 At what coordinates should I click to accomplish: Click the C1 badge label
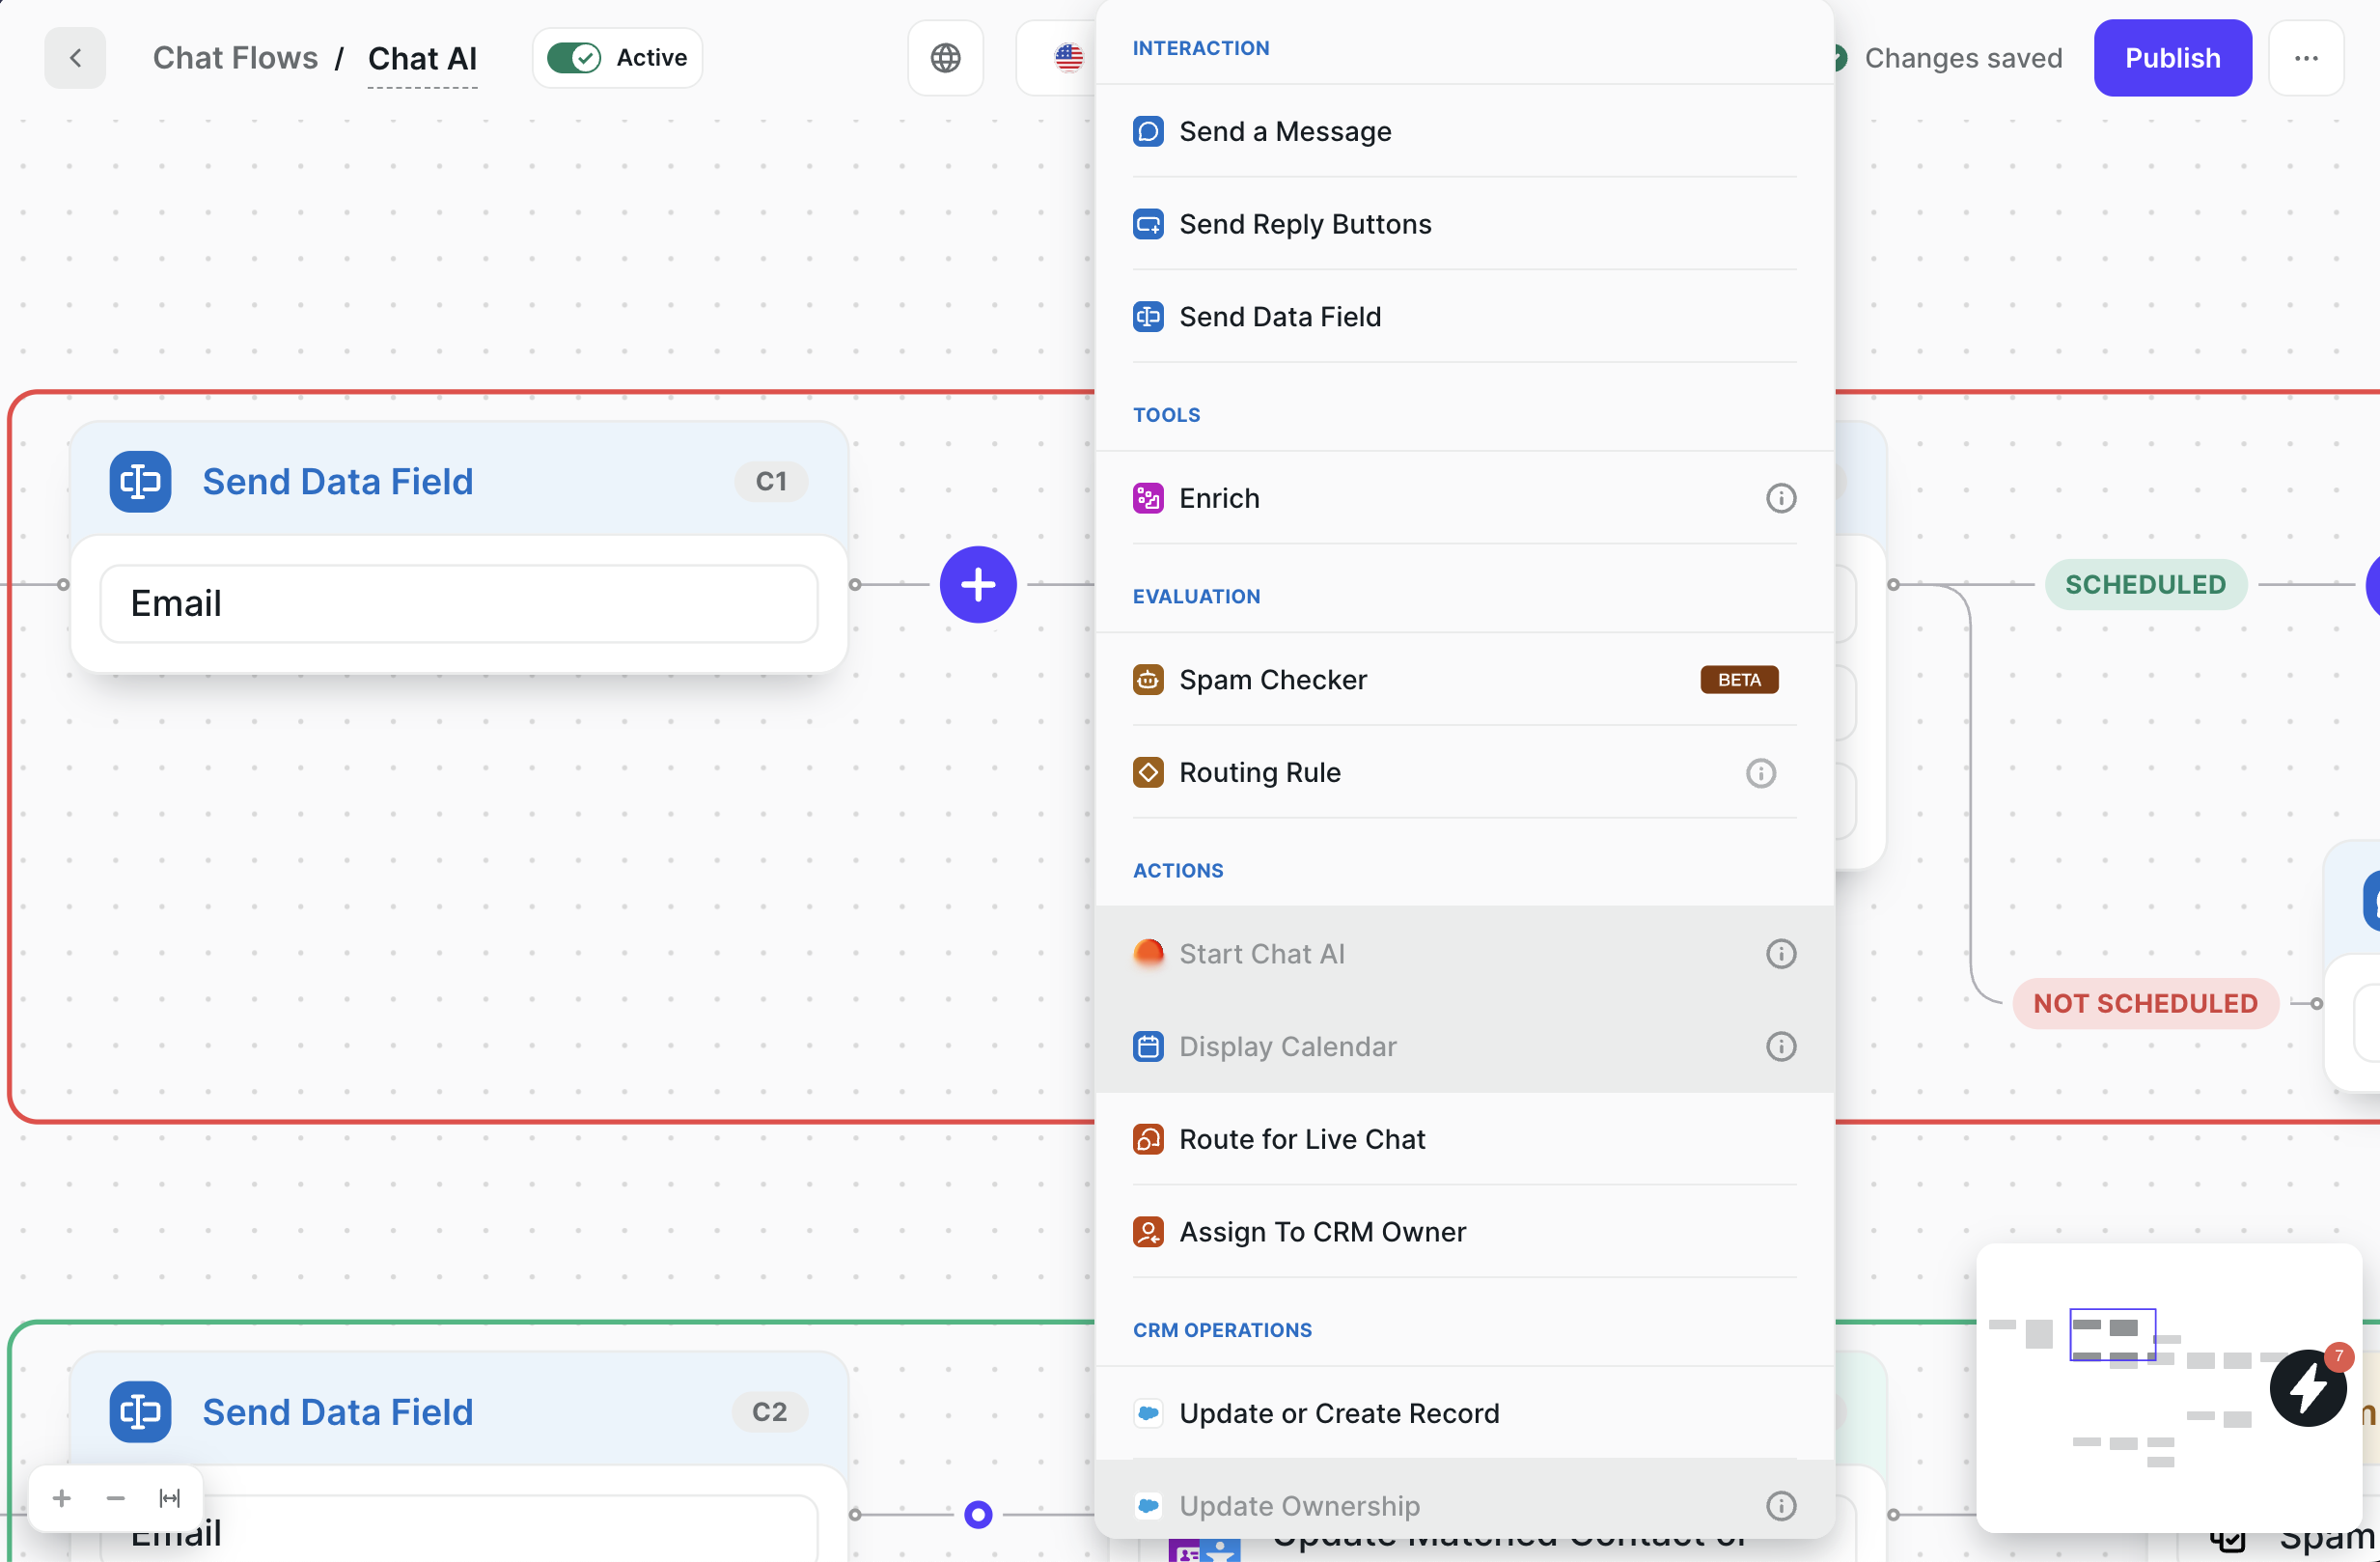[770, 481]
